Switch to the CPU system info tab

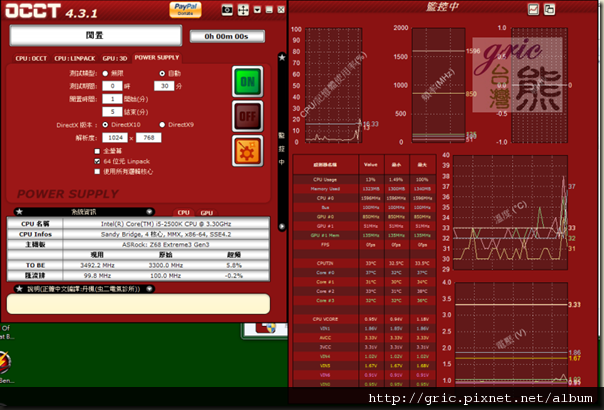(x=183, y=212)
